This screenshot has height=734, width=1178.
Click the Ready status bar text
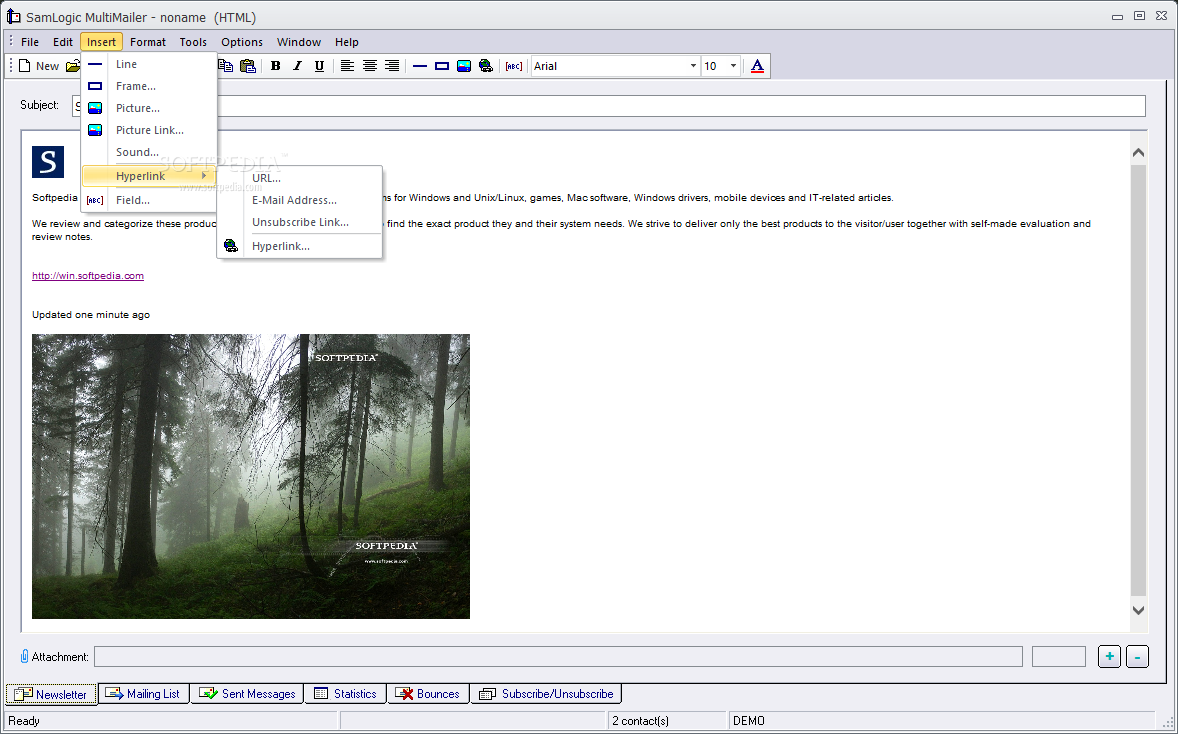[x=24, y=721]
